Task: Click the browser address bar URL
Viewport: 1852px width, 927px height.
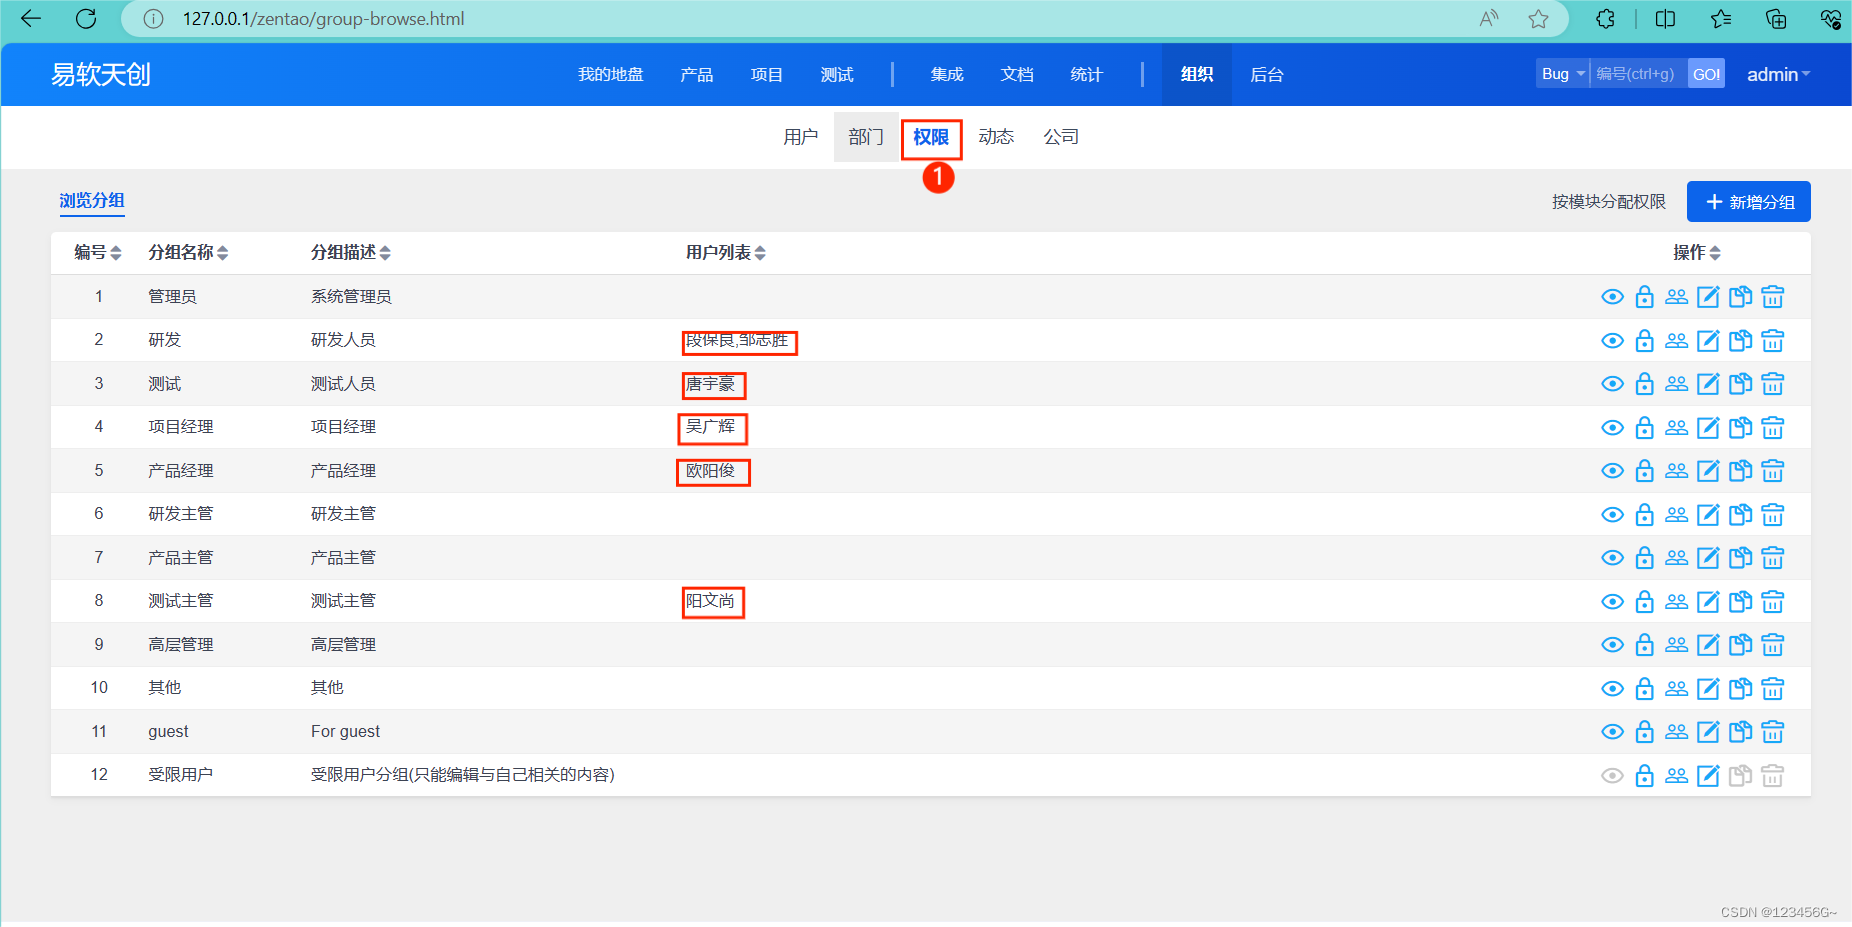Action: [x=323, y=19]
